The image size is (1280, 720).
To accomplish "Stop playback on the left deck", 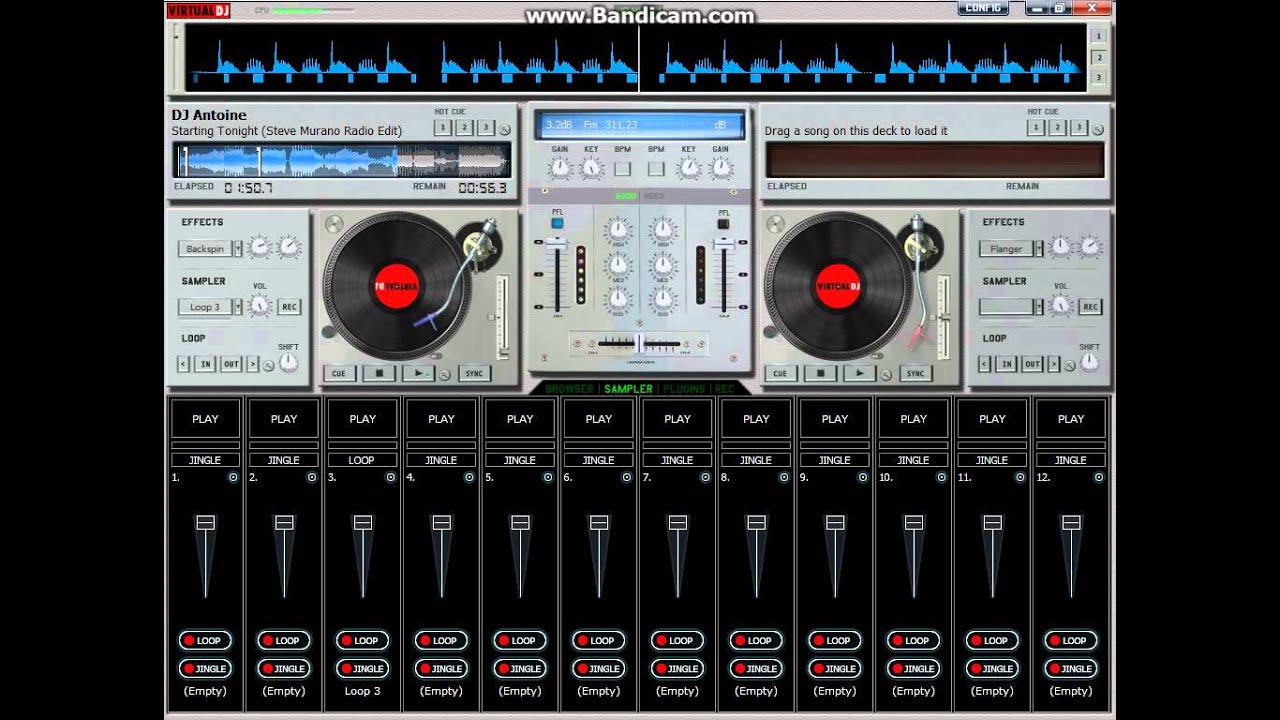I will tap(379, 373).
